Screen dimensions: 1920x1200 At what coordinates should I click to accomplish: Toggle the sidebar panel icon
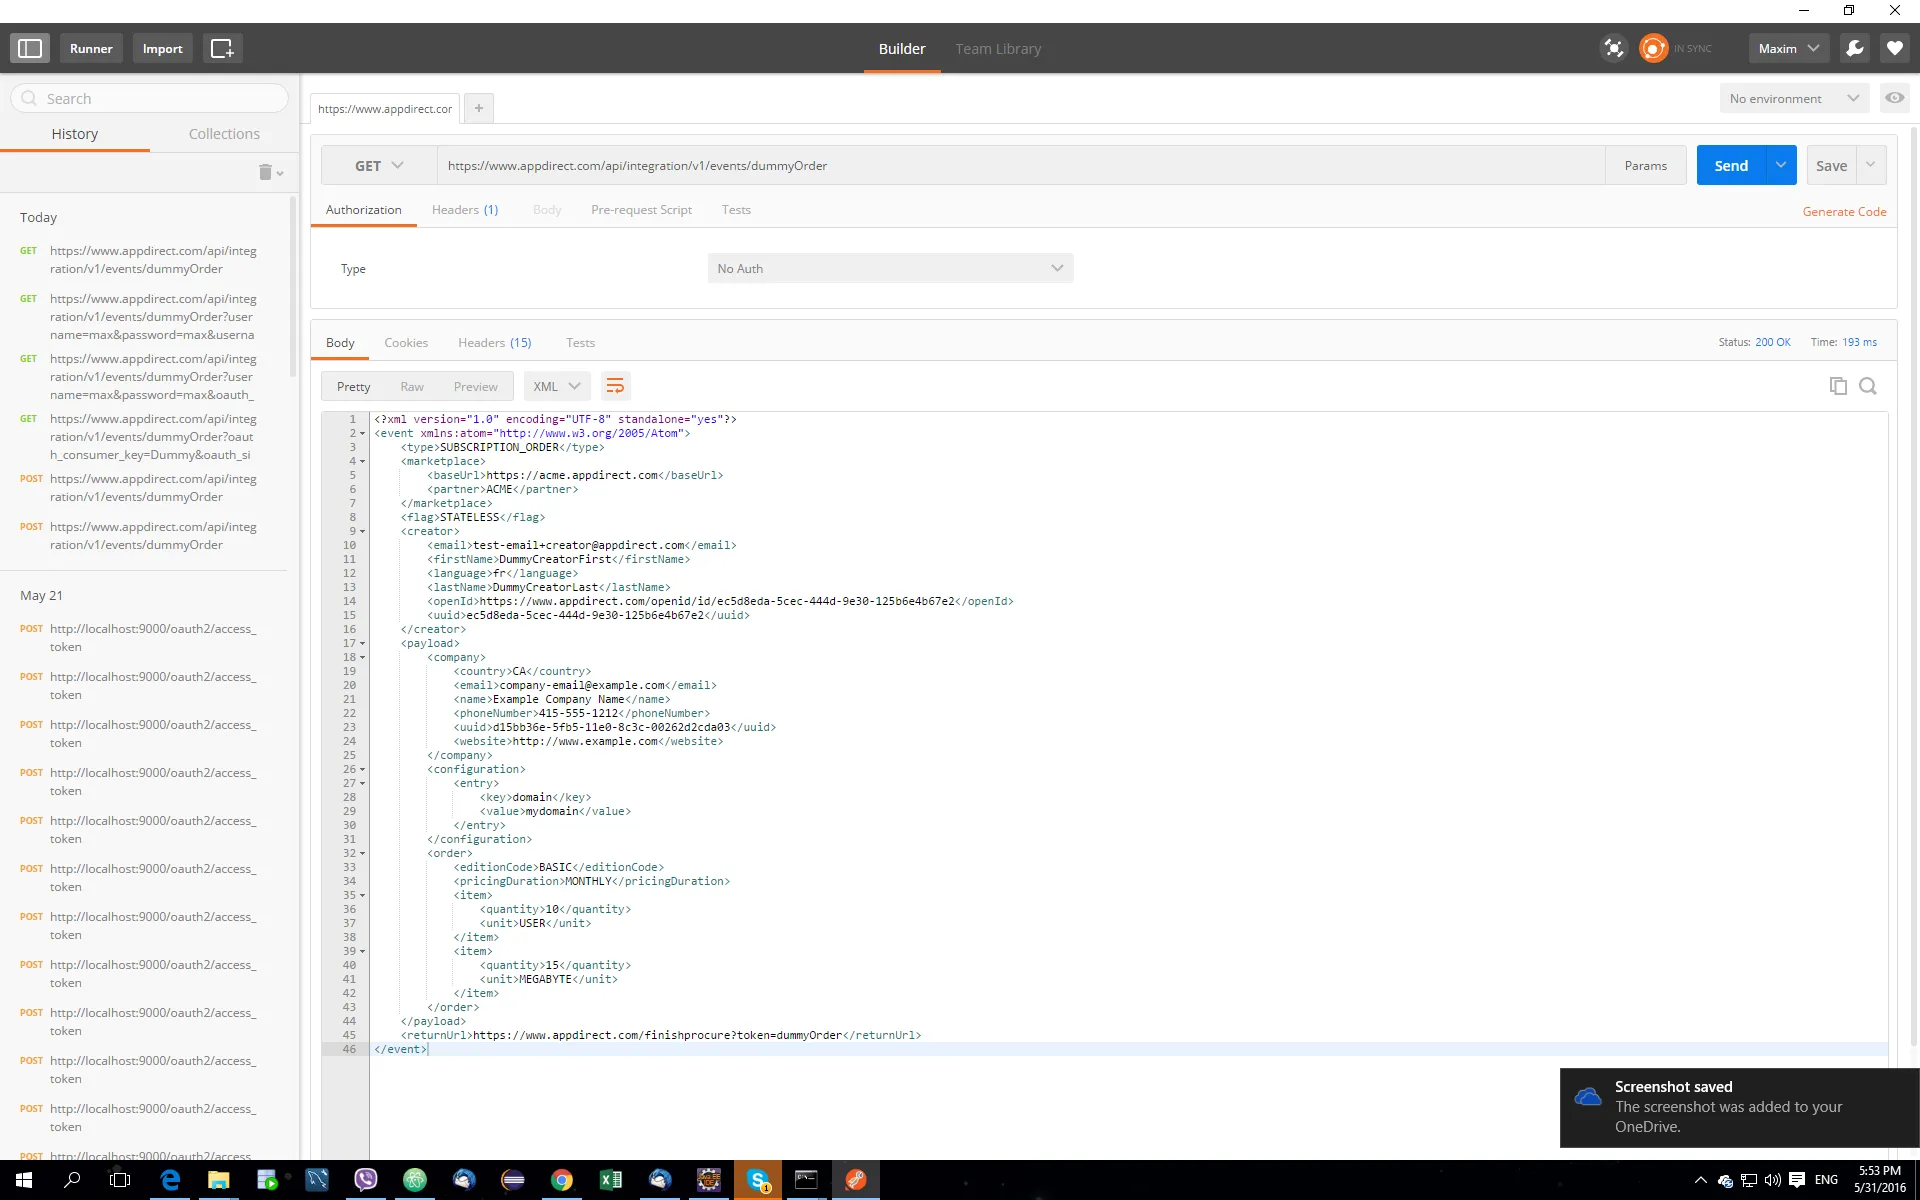(x=30, y=48)
